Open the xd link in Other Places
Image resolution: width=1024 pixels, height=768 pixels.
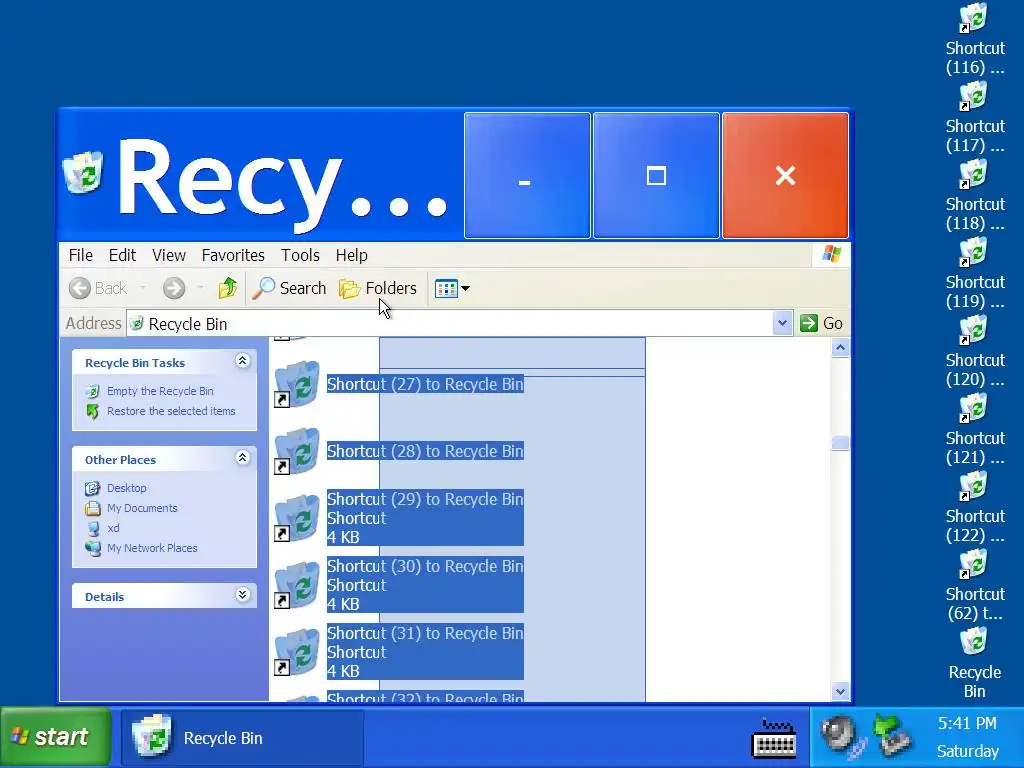113,528
